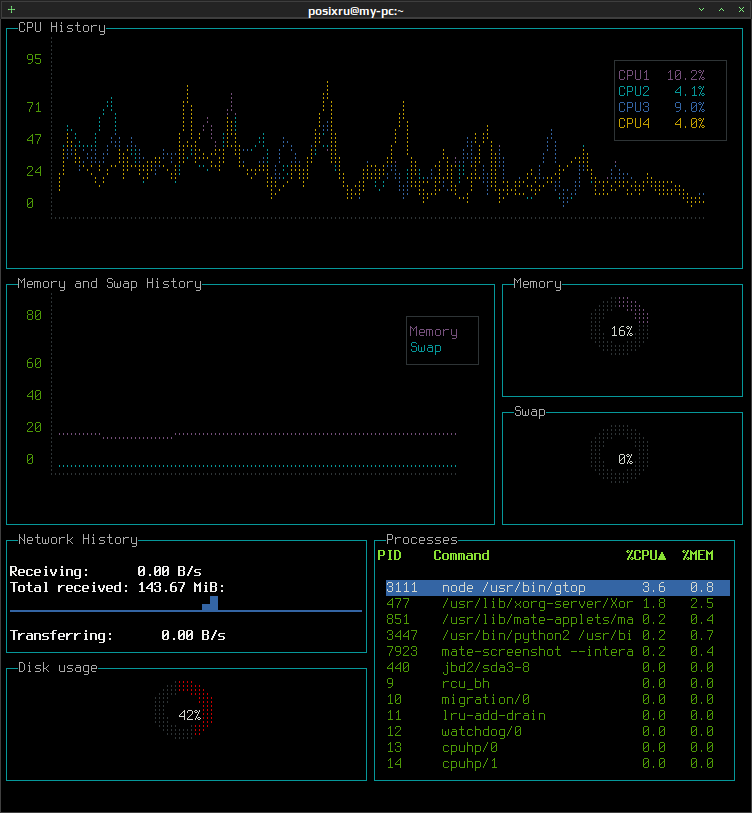Click the downward chevron in the title bar

pyautogui.click(x=701, y=9)
